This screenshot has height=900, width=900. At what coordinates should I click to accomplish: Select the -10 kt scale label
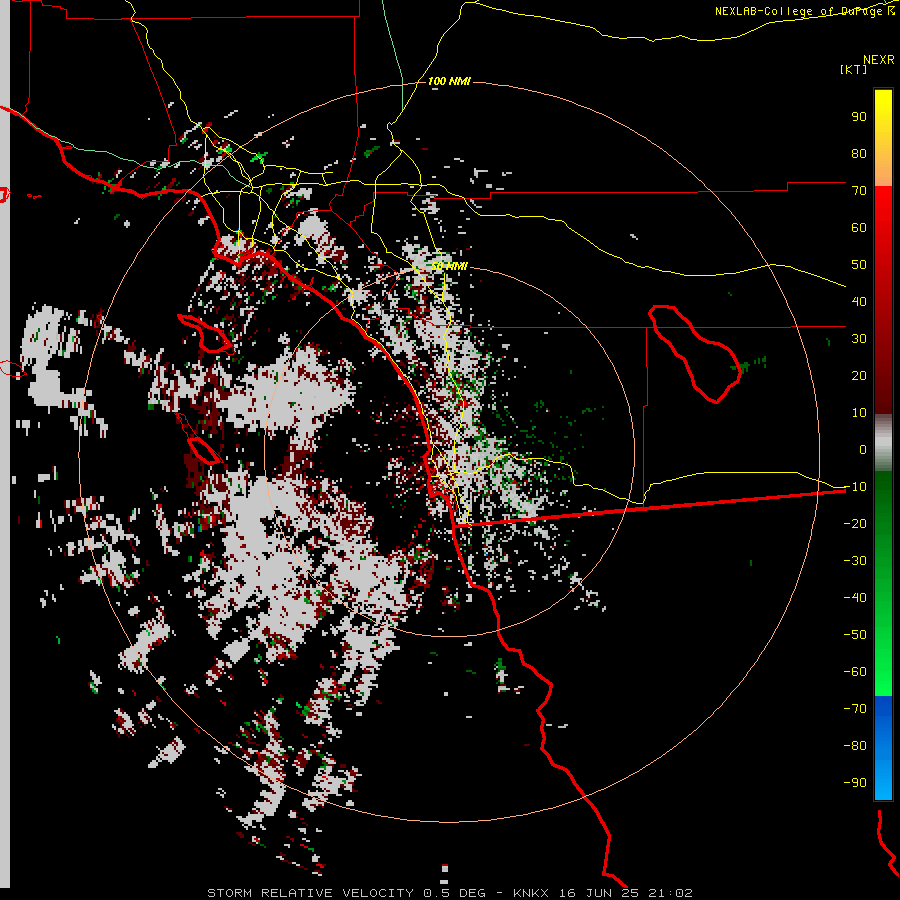(855, 487)
